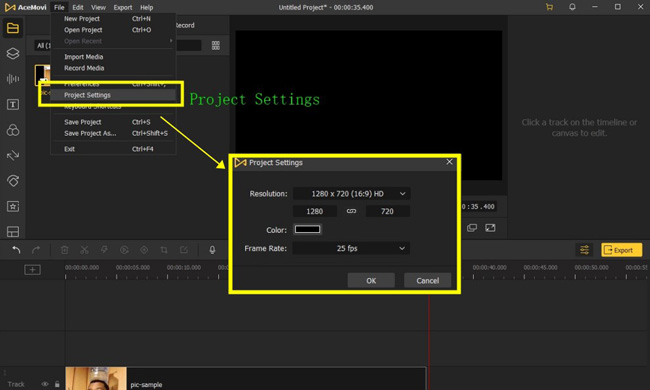The image size is (650, 390).
Task: Click the black Color swatch
Action: [x=307, y=229]
